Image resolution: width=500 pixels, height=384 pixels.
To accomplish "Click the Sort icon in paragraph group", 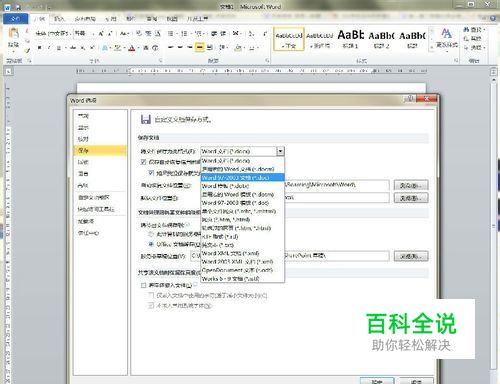I will pyautogui.click(x=251, y=33).
